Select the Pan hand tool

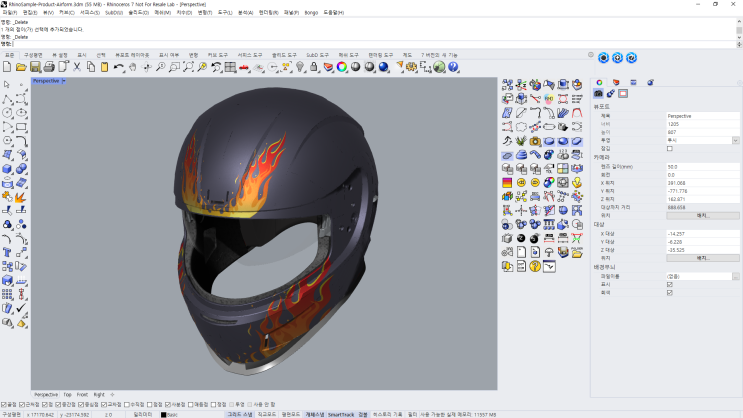(x=133, y=67)
